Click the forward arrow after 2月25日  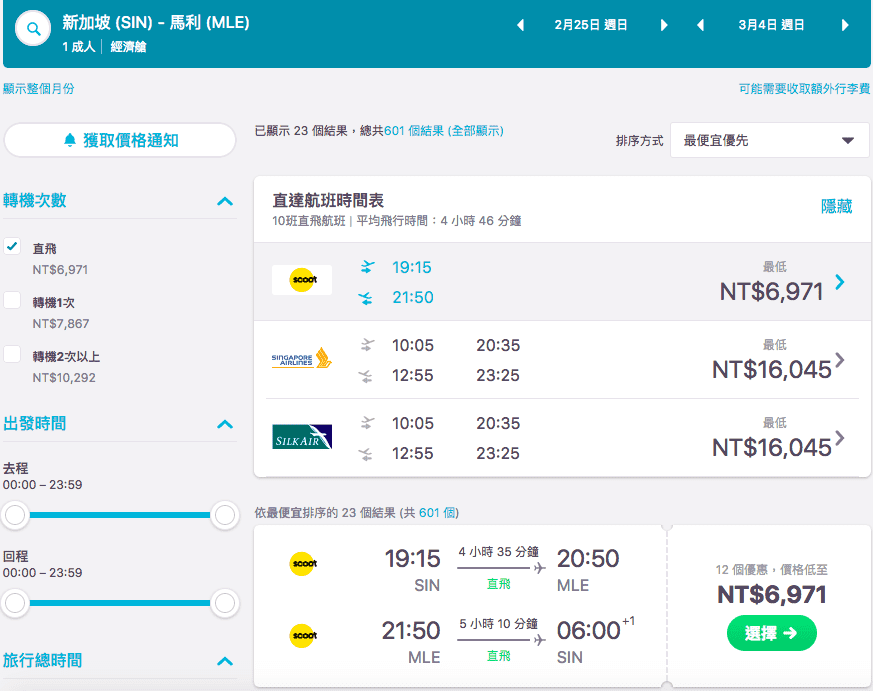pyautogui.click(x=664, y=25)
